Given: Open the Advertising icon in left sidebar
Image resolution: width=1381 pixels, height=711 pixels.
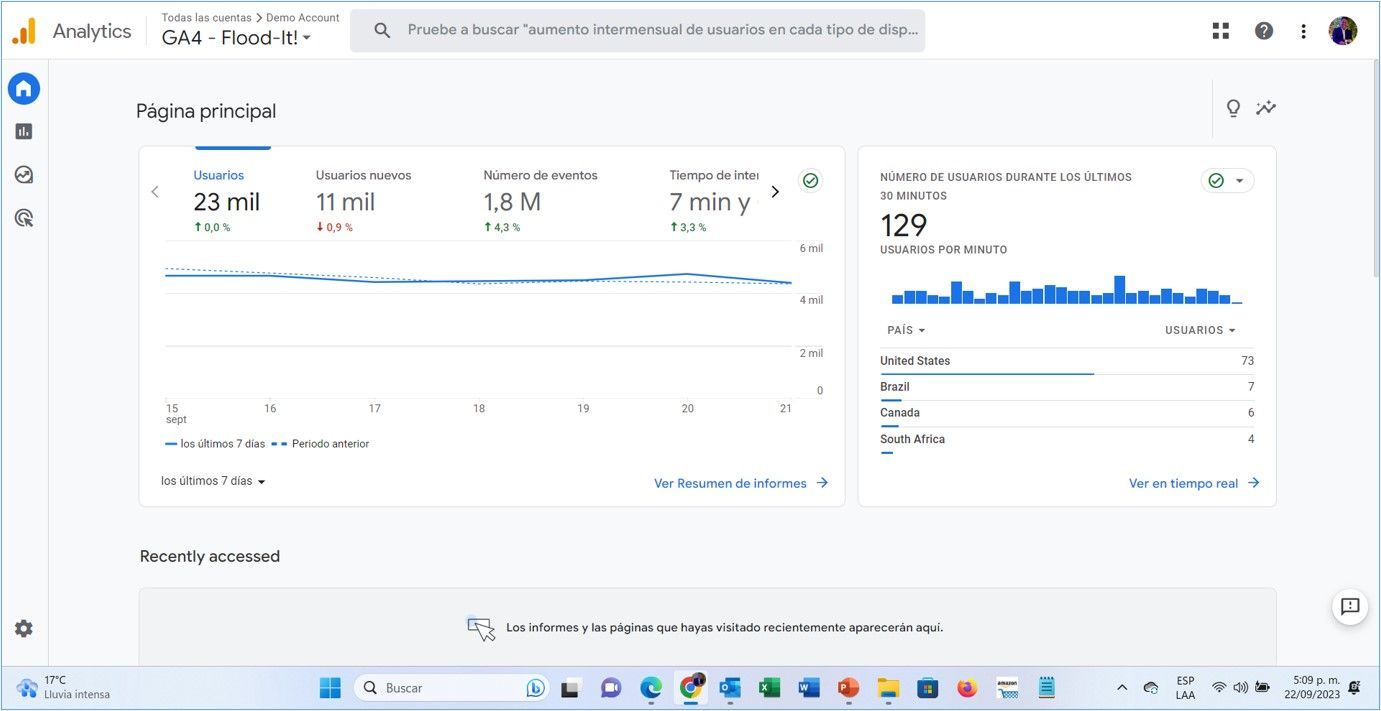Looking at the screenshot, I should pos(24,218).
